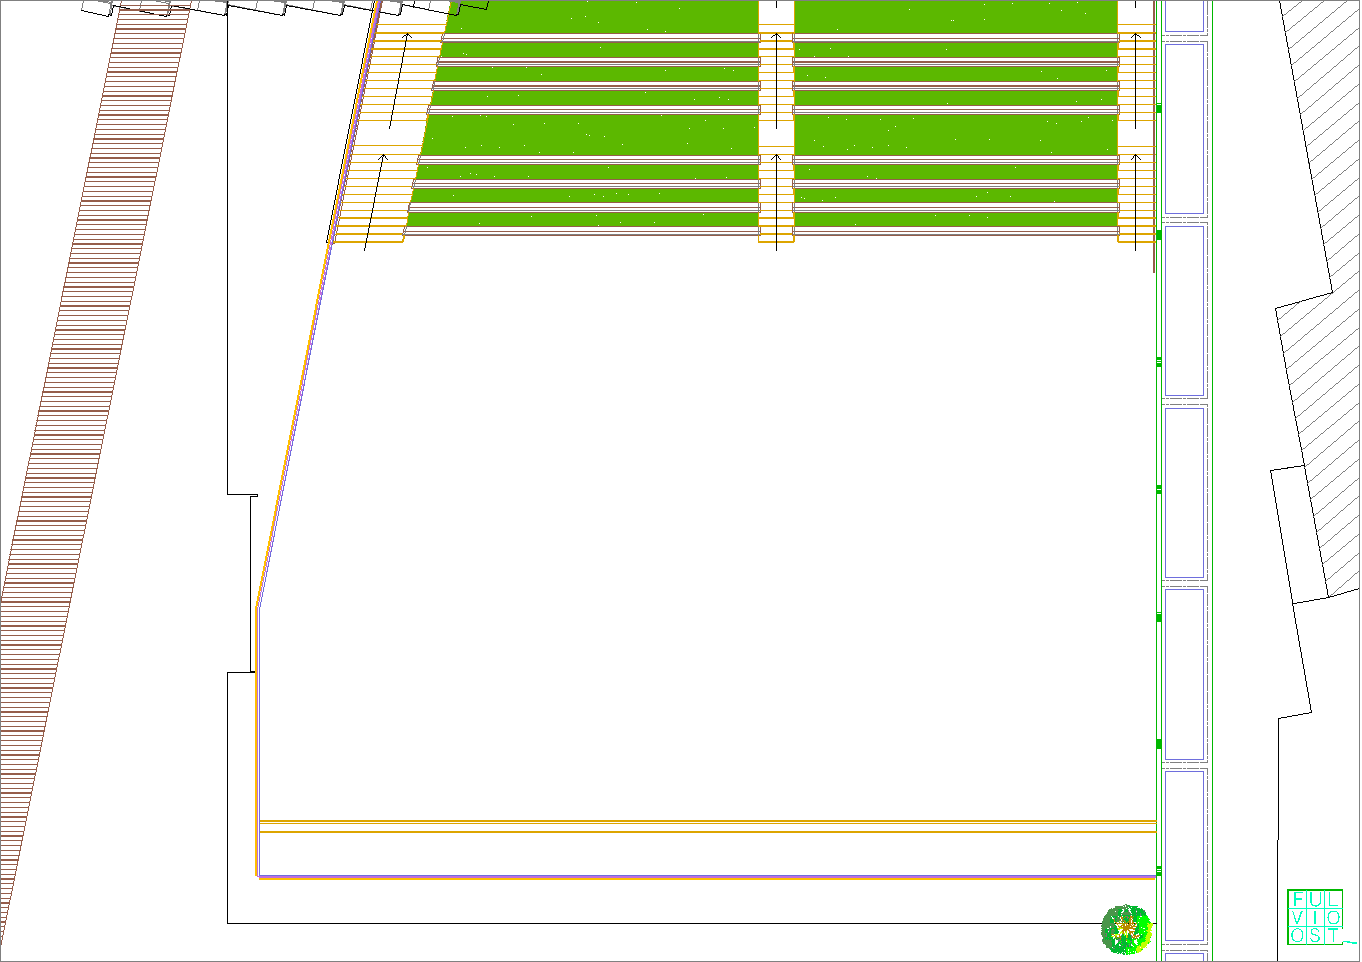The image size is (1362, 962).
Task: Pick the widest green lawn strip, left section
Action: click(x=590, y=134)
